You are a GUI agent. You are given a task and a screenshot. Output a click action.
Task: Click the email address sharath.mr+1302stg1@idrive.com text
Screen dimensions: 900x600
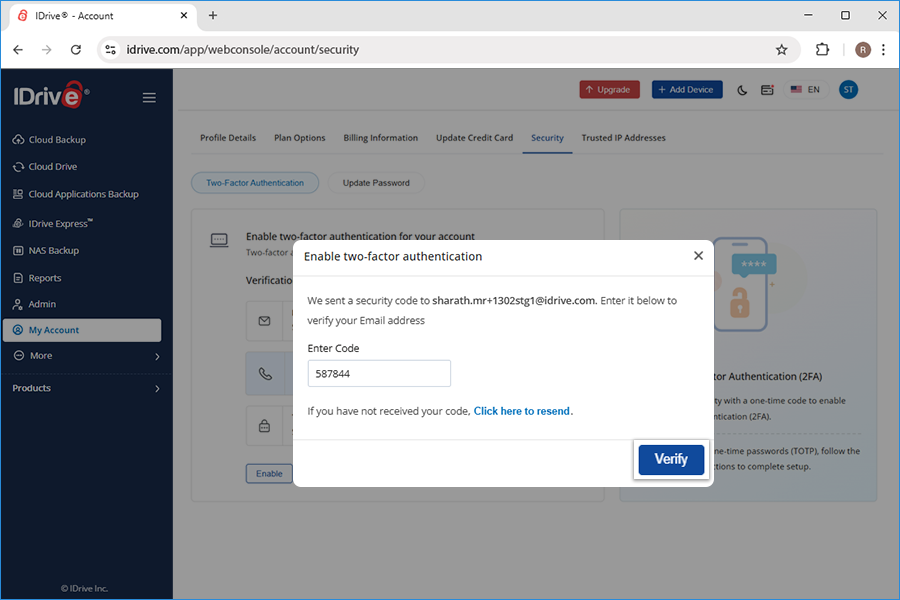coord(514,301)
